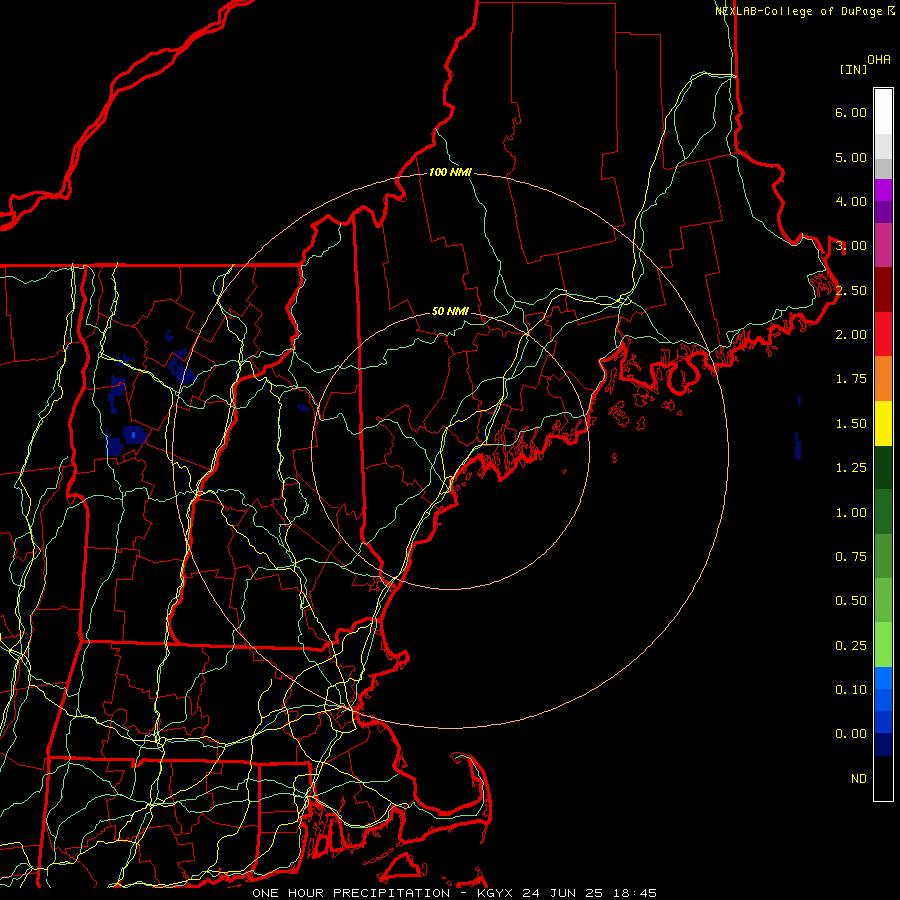
Task: Select the 6.00 legend value
Action: click(851, 112)
